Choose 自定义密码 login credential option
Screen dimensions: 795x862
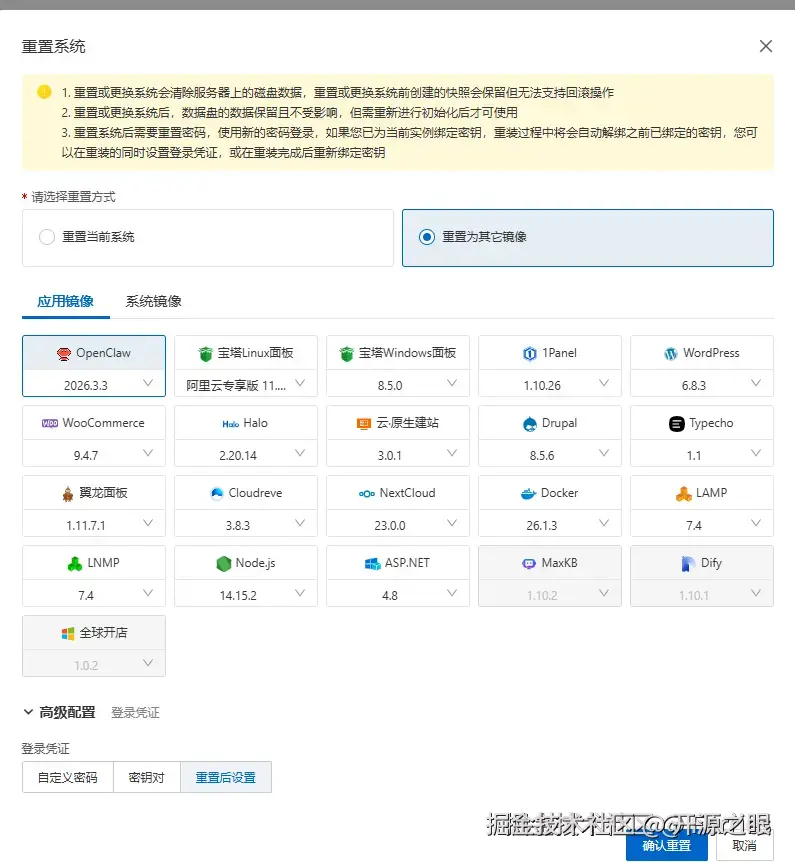click(68, 777)
